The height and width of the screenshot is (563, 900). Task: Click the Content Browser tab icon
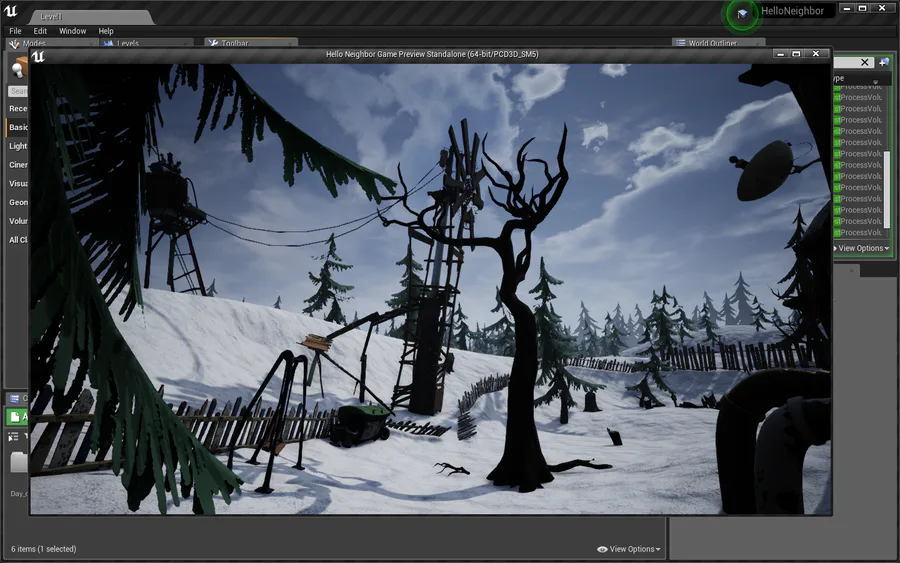coord(14,398)
